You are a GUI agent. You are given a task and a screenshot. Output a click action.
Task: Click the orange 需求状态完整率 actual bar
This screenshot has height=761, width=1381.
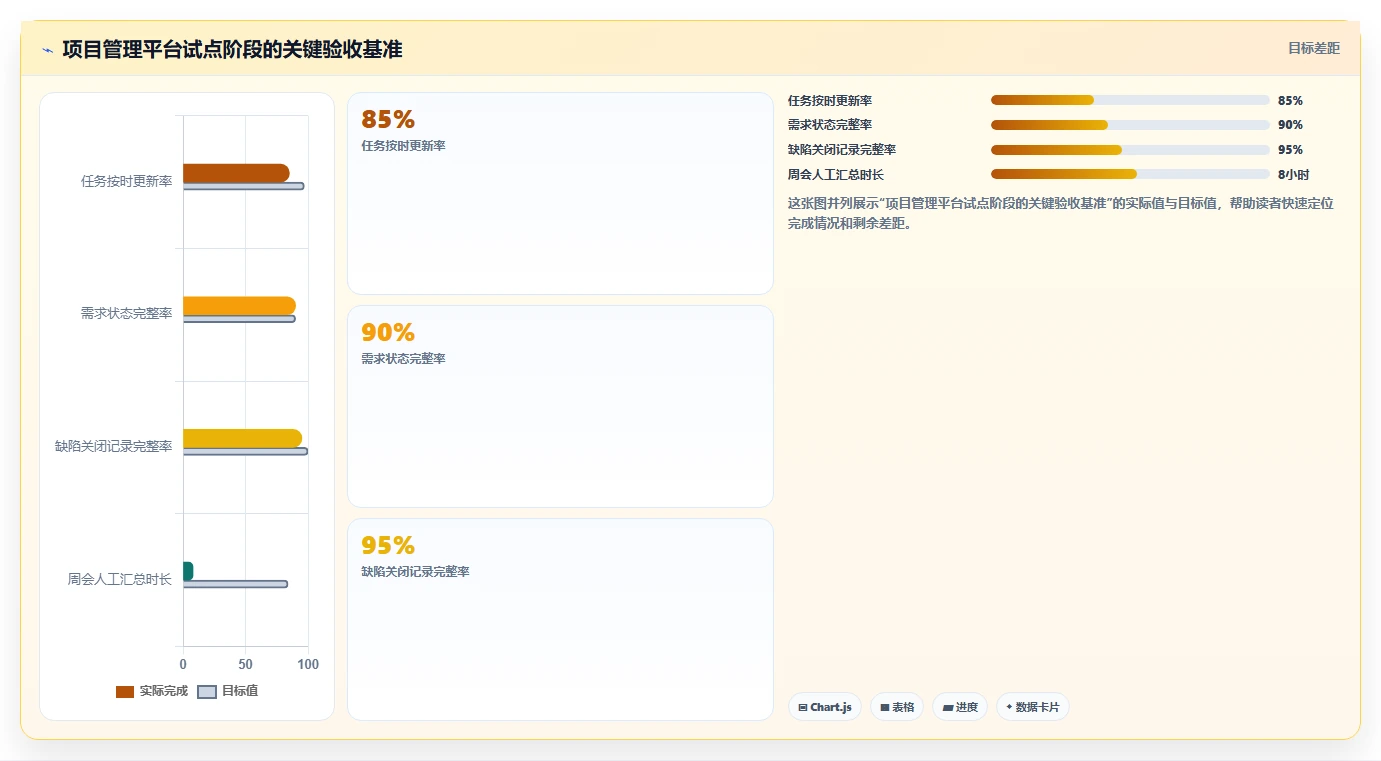tap(239, 306)
